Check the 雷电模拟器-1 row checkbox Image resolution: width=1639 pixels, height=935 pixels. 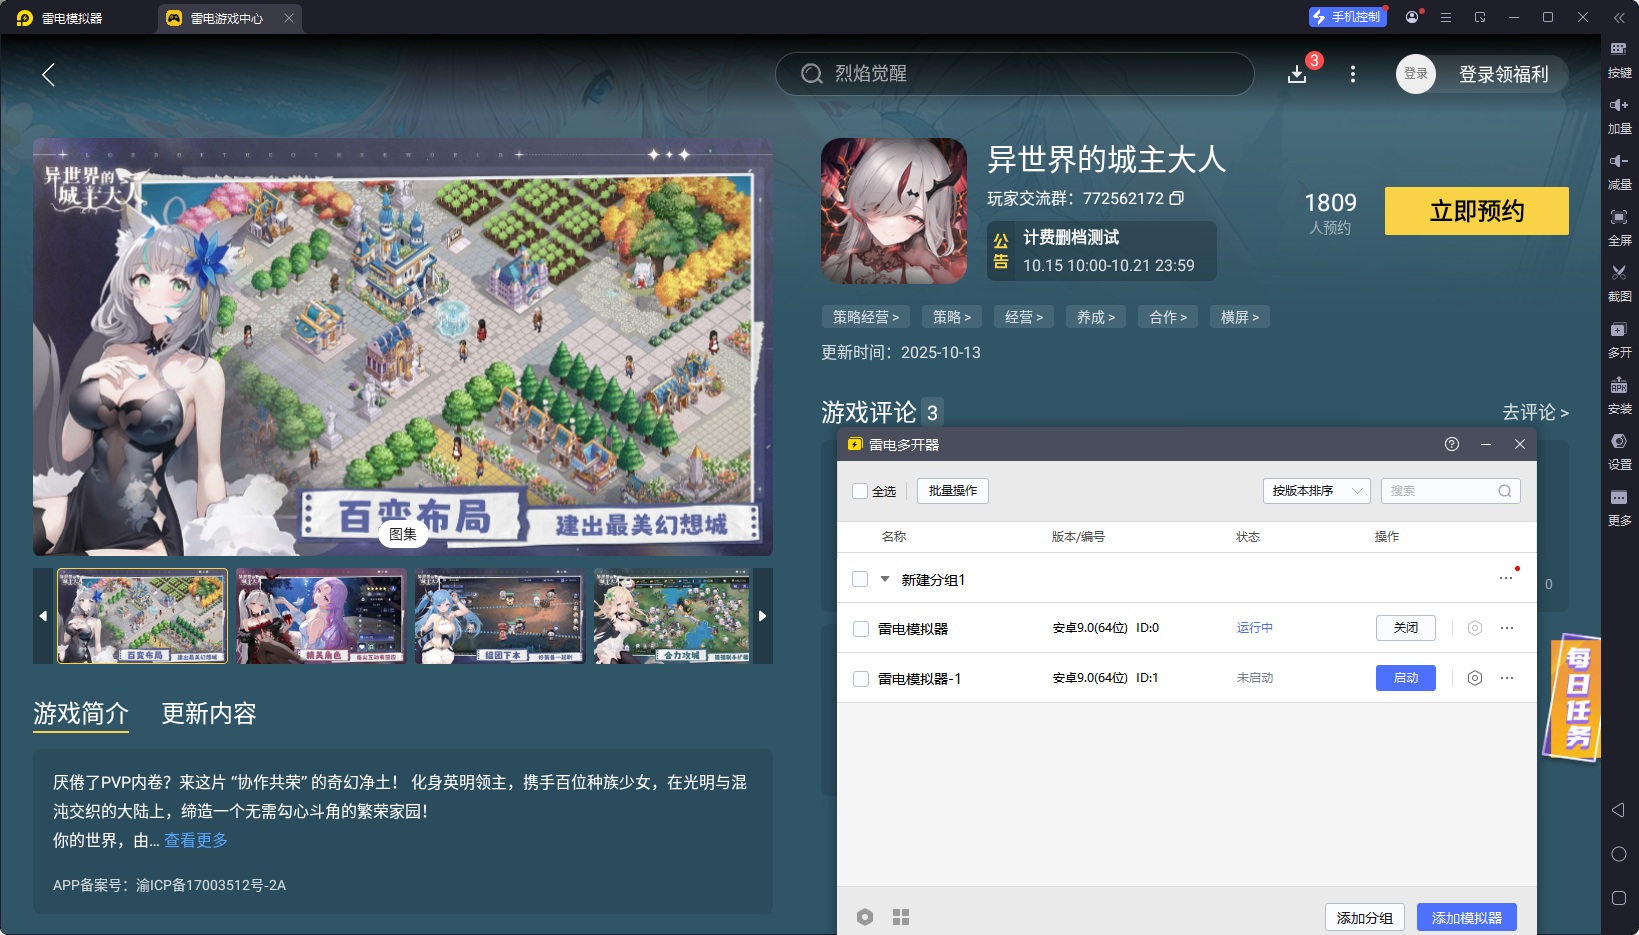point(860,679)
